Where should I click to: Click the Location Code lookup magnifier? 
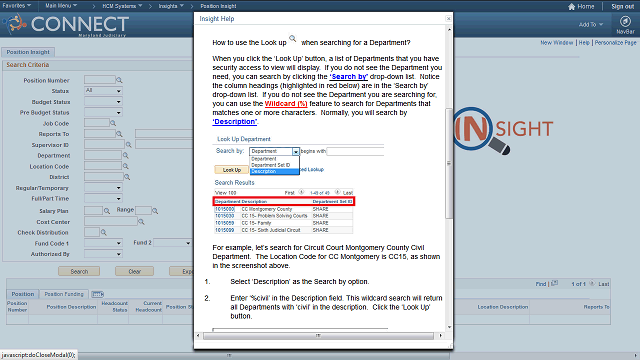tap(126, 166)
